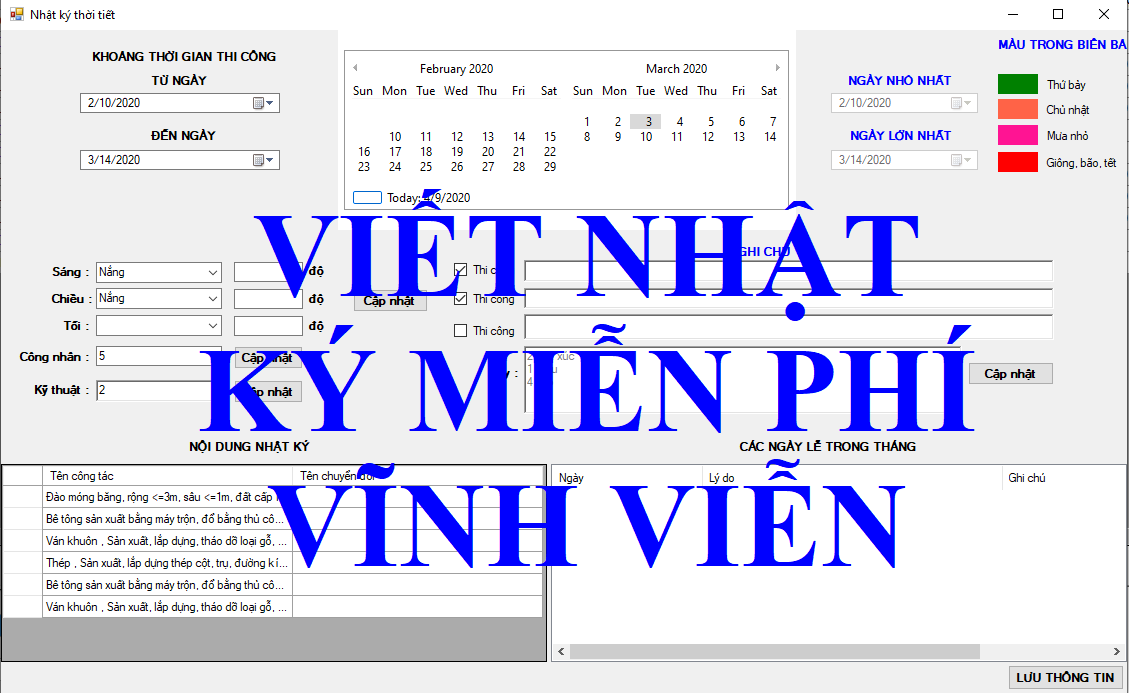1129x693 pixels.
Task: Expand the Tối weather dropdown
Action: tap(212, 326)
